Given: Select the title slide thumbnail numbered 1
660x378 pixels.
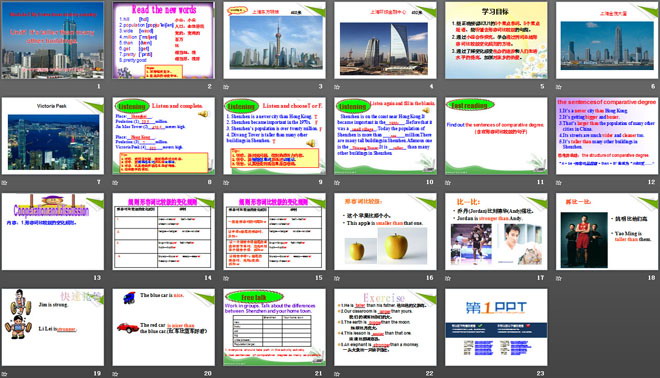Looking at the screenshot, I should (53, 40).
